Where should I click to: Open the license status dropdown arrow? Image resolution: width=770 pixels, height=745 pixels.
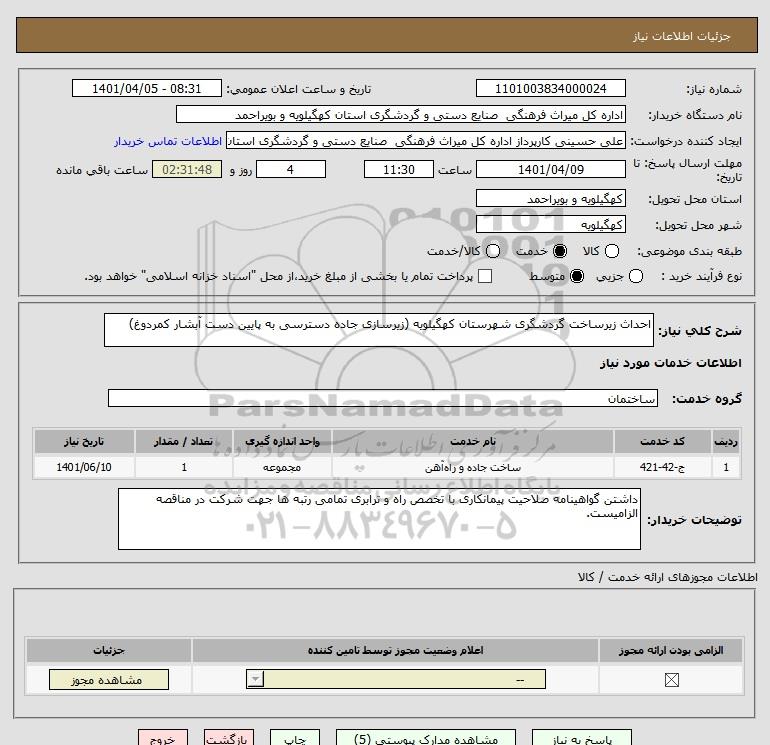pos(255,680)
